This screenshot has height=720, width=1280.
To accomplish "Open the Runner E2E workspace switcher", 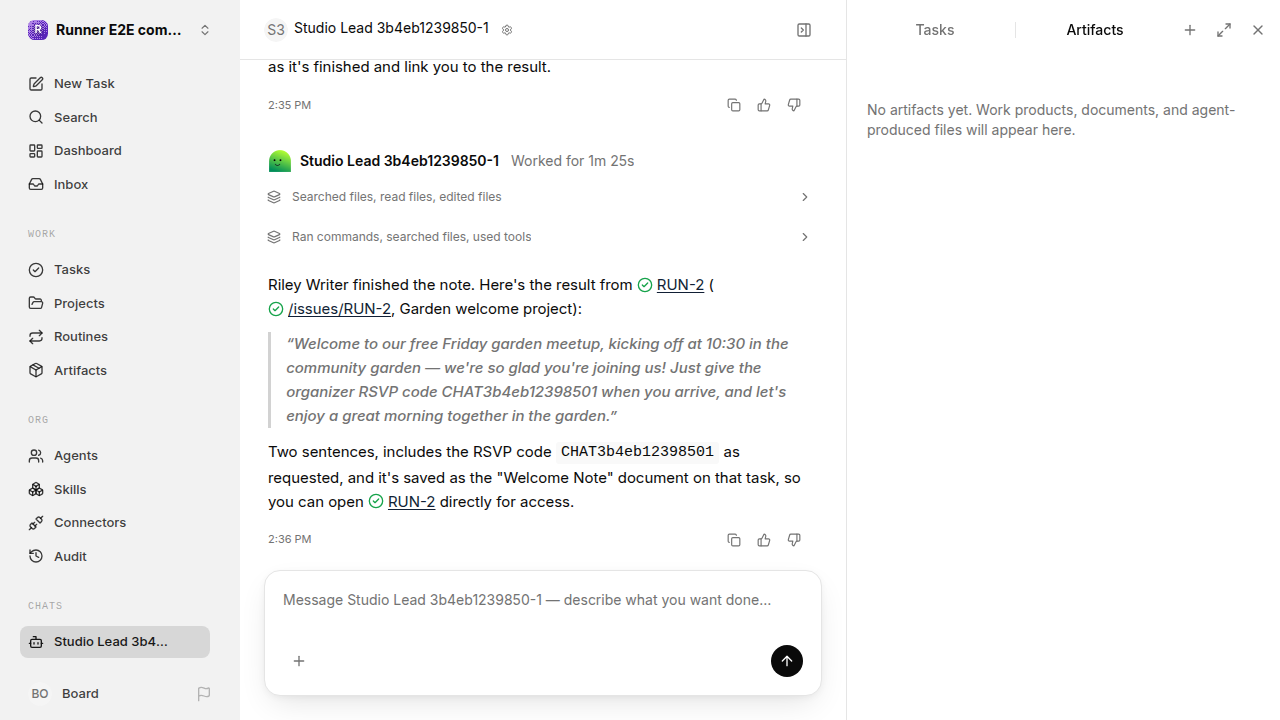I will (x=120, y=30).
